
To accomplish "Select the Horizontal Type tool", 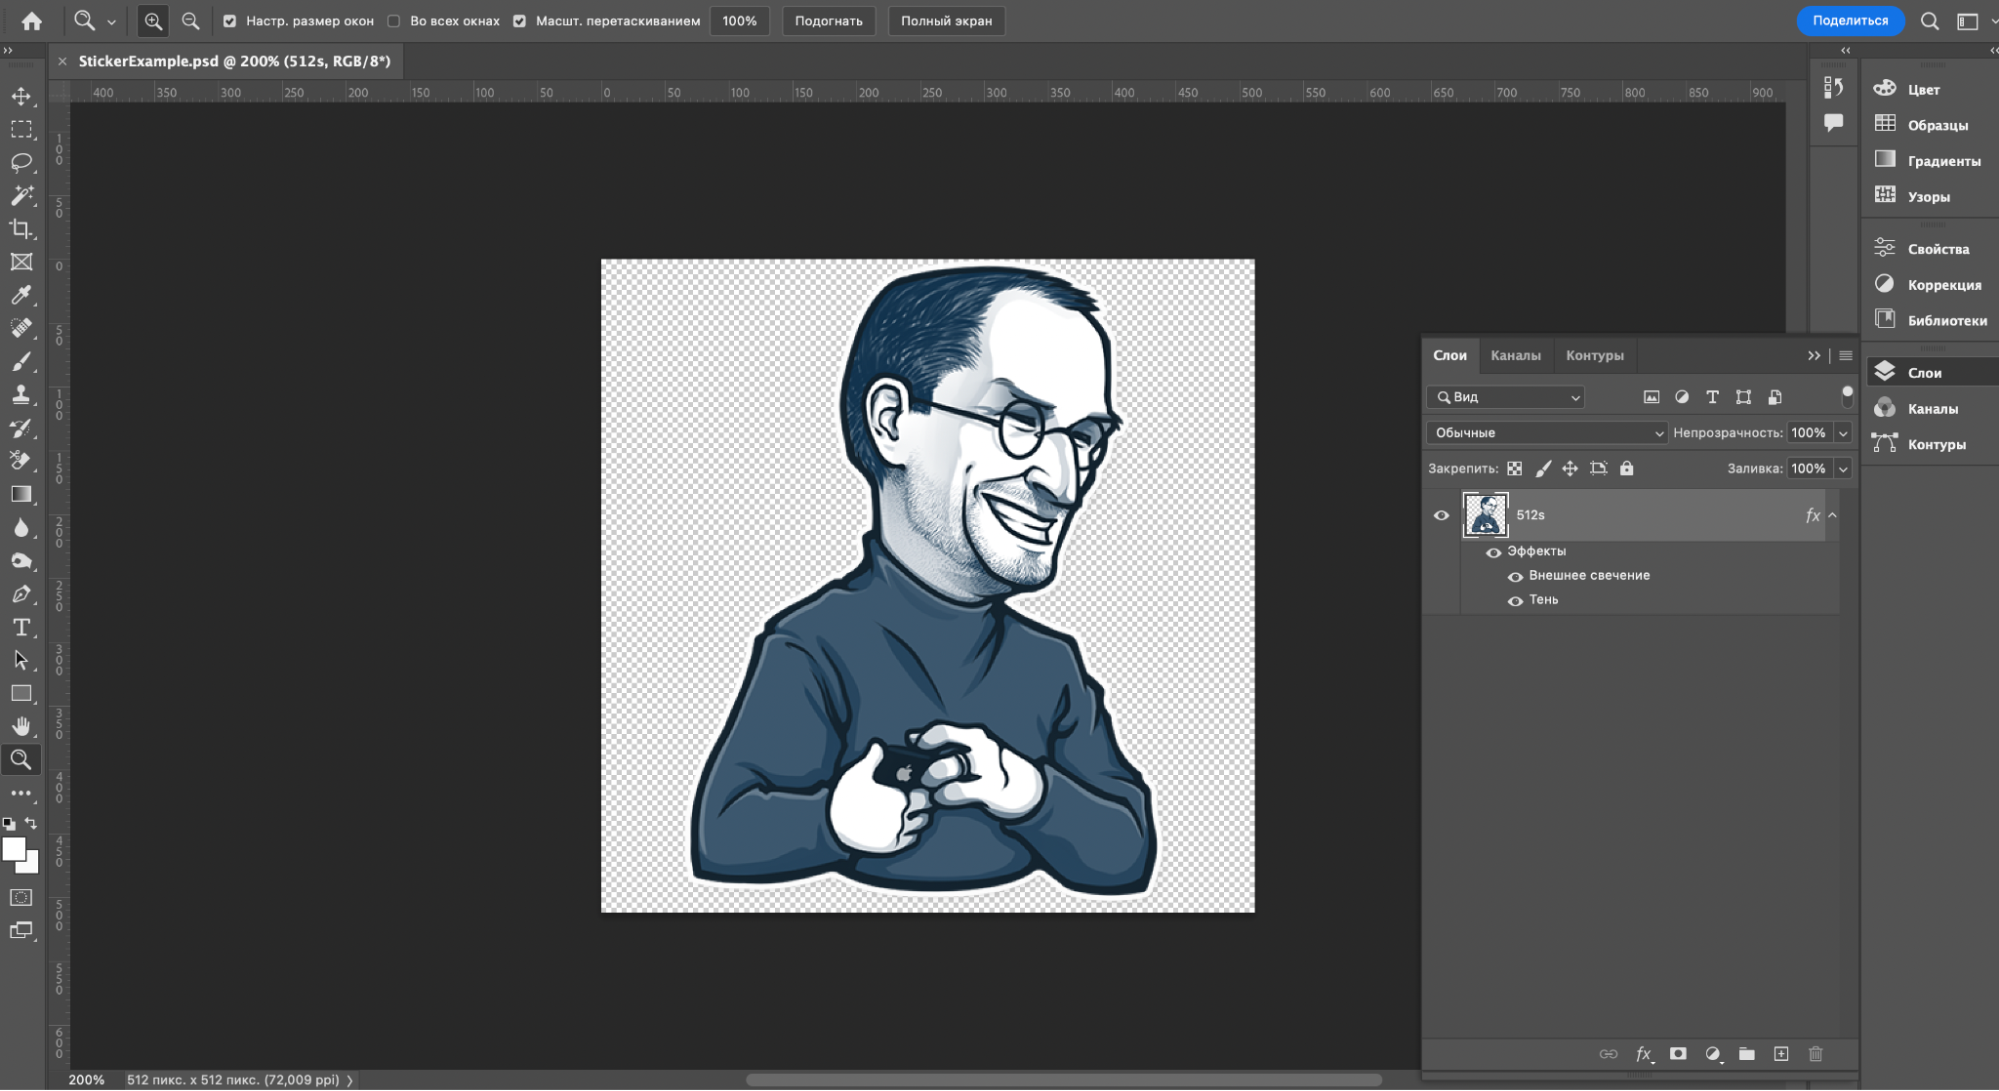I will point(21,627).
